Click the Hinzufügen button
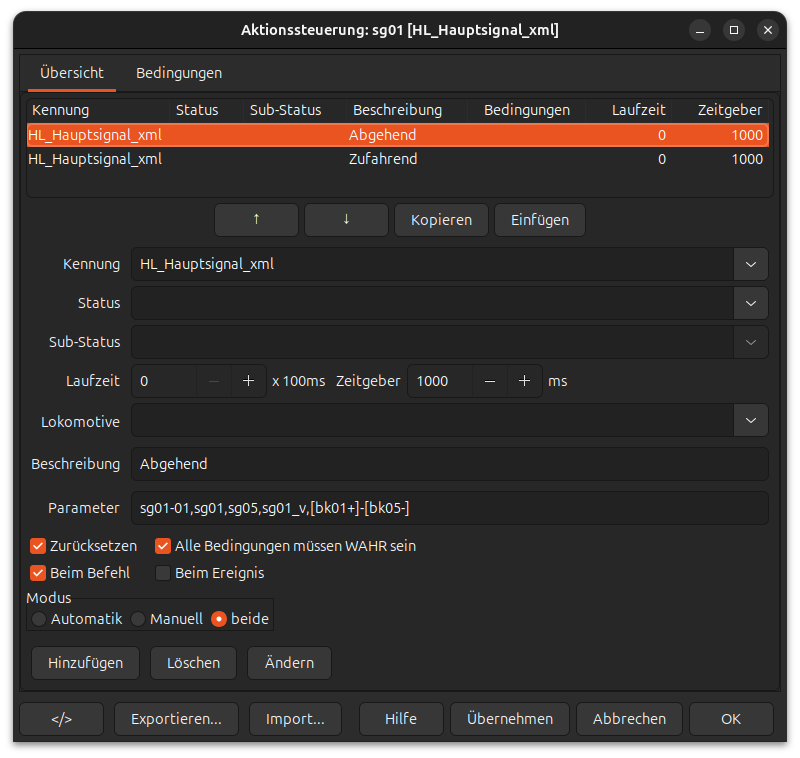The width and height of the screenshot is (800, 758). click(x=85, y=662)
